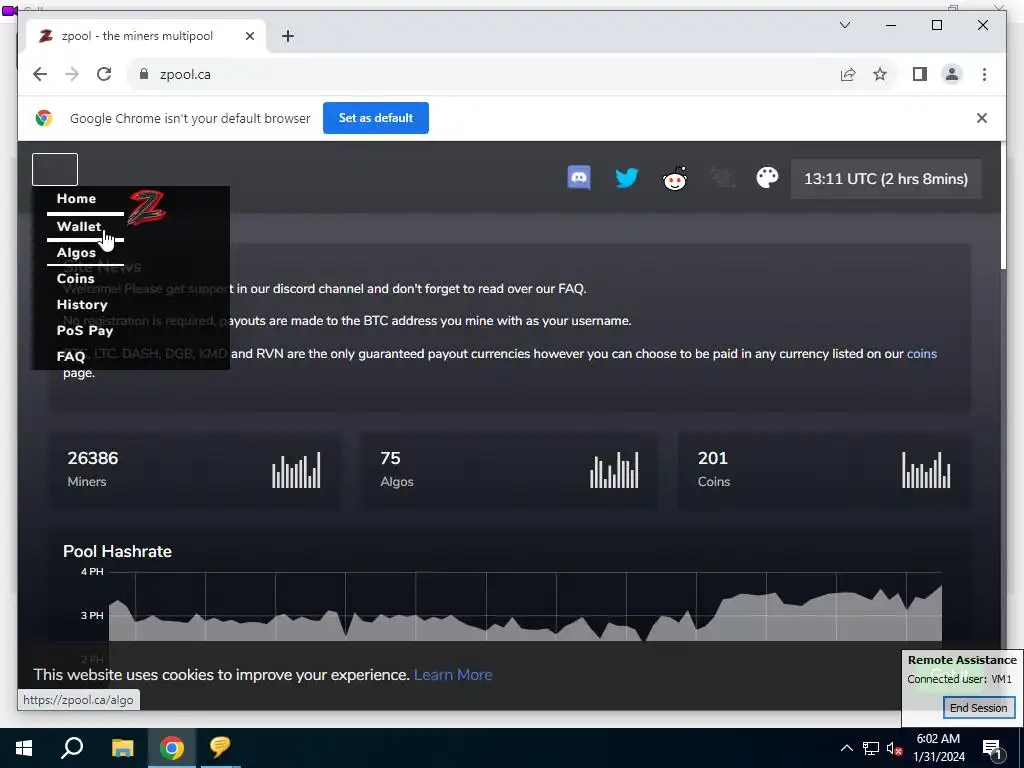Open Chrome three-dot menu
Image resolution: width=1024 pixels, height=768 pixels.
(x=984, y=74)
